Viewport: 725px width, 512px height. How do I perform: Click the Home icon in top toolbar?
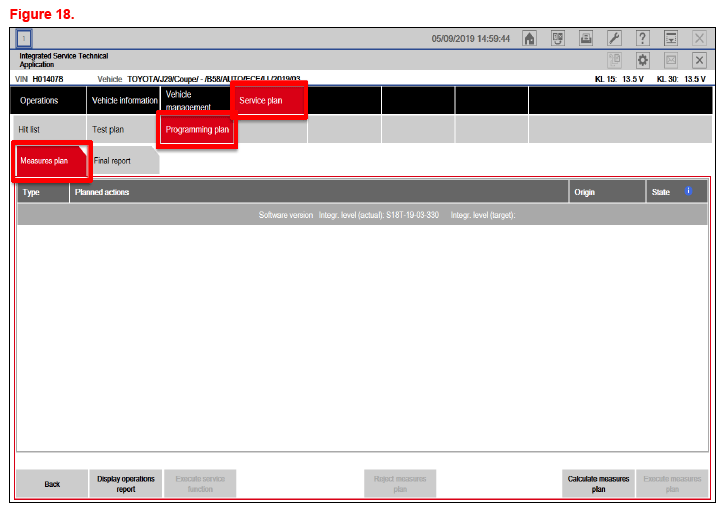530,38
